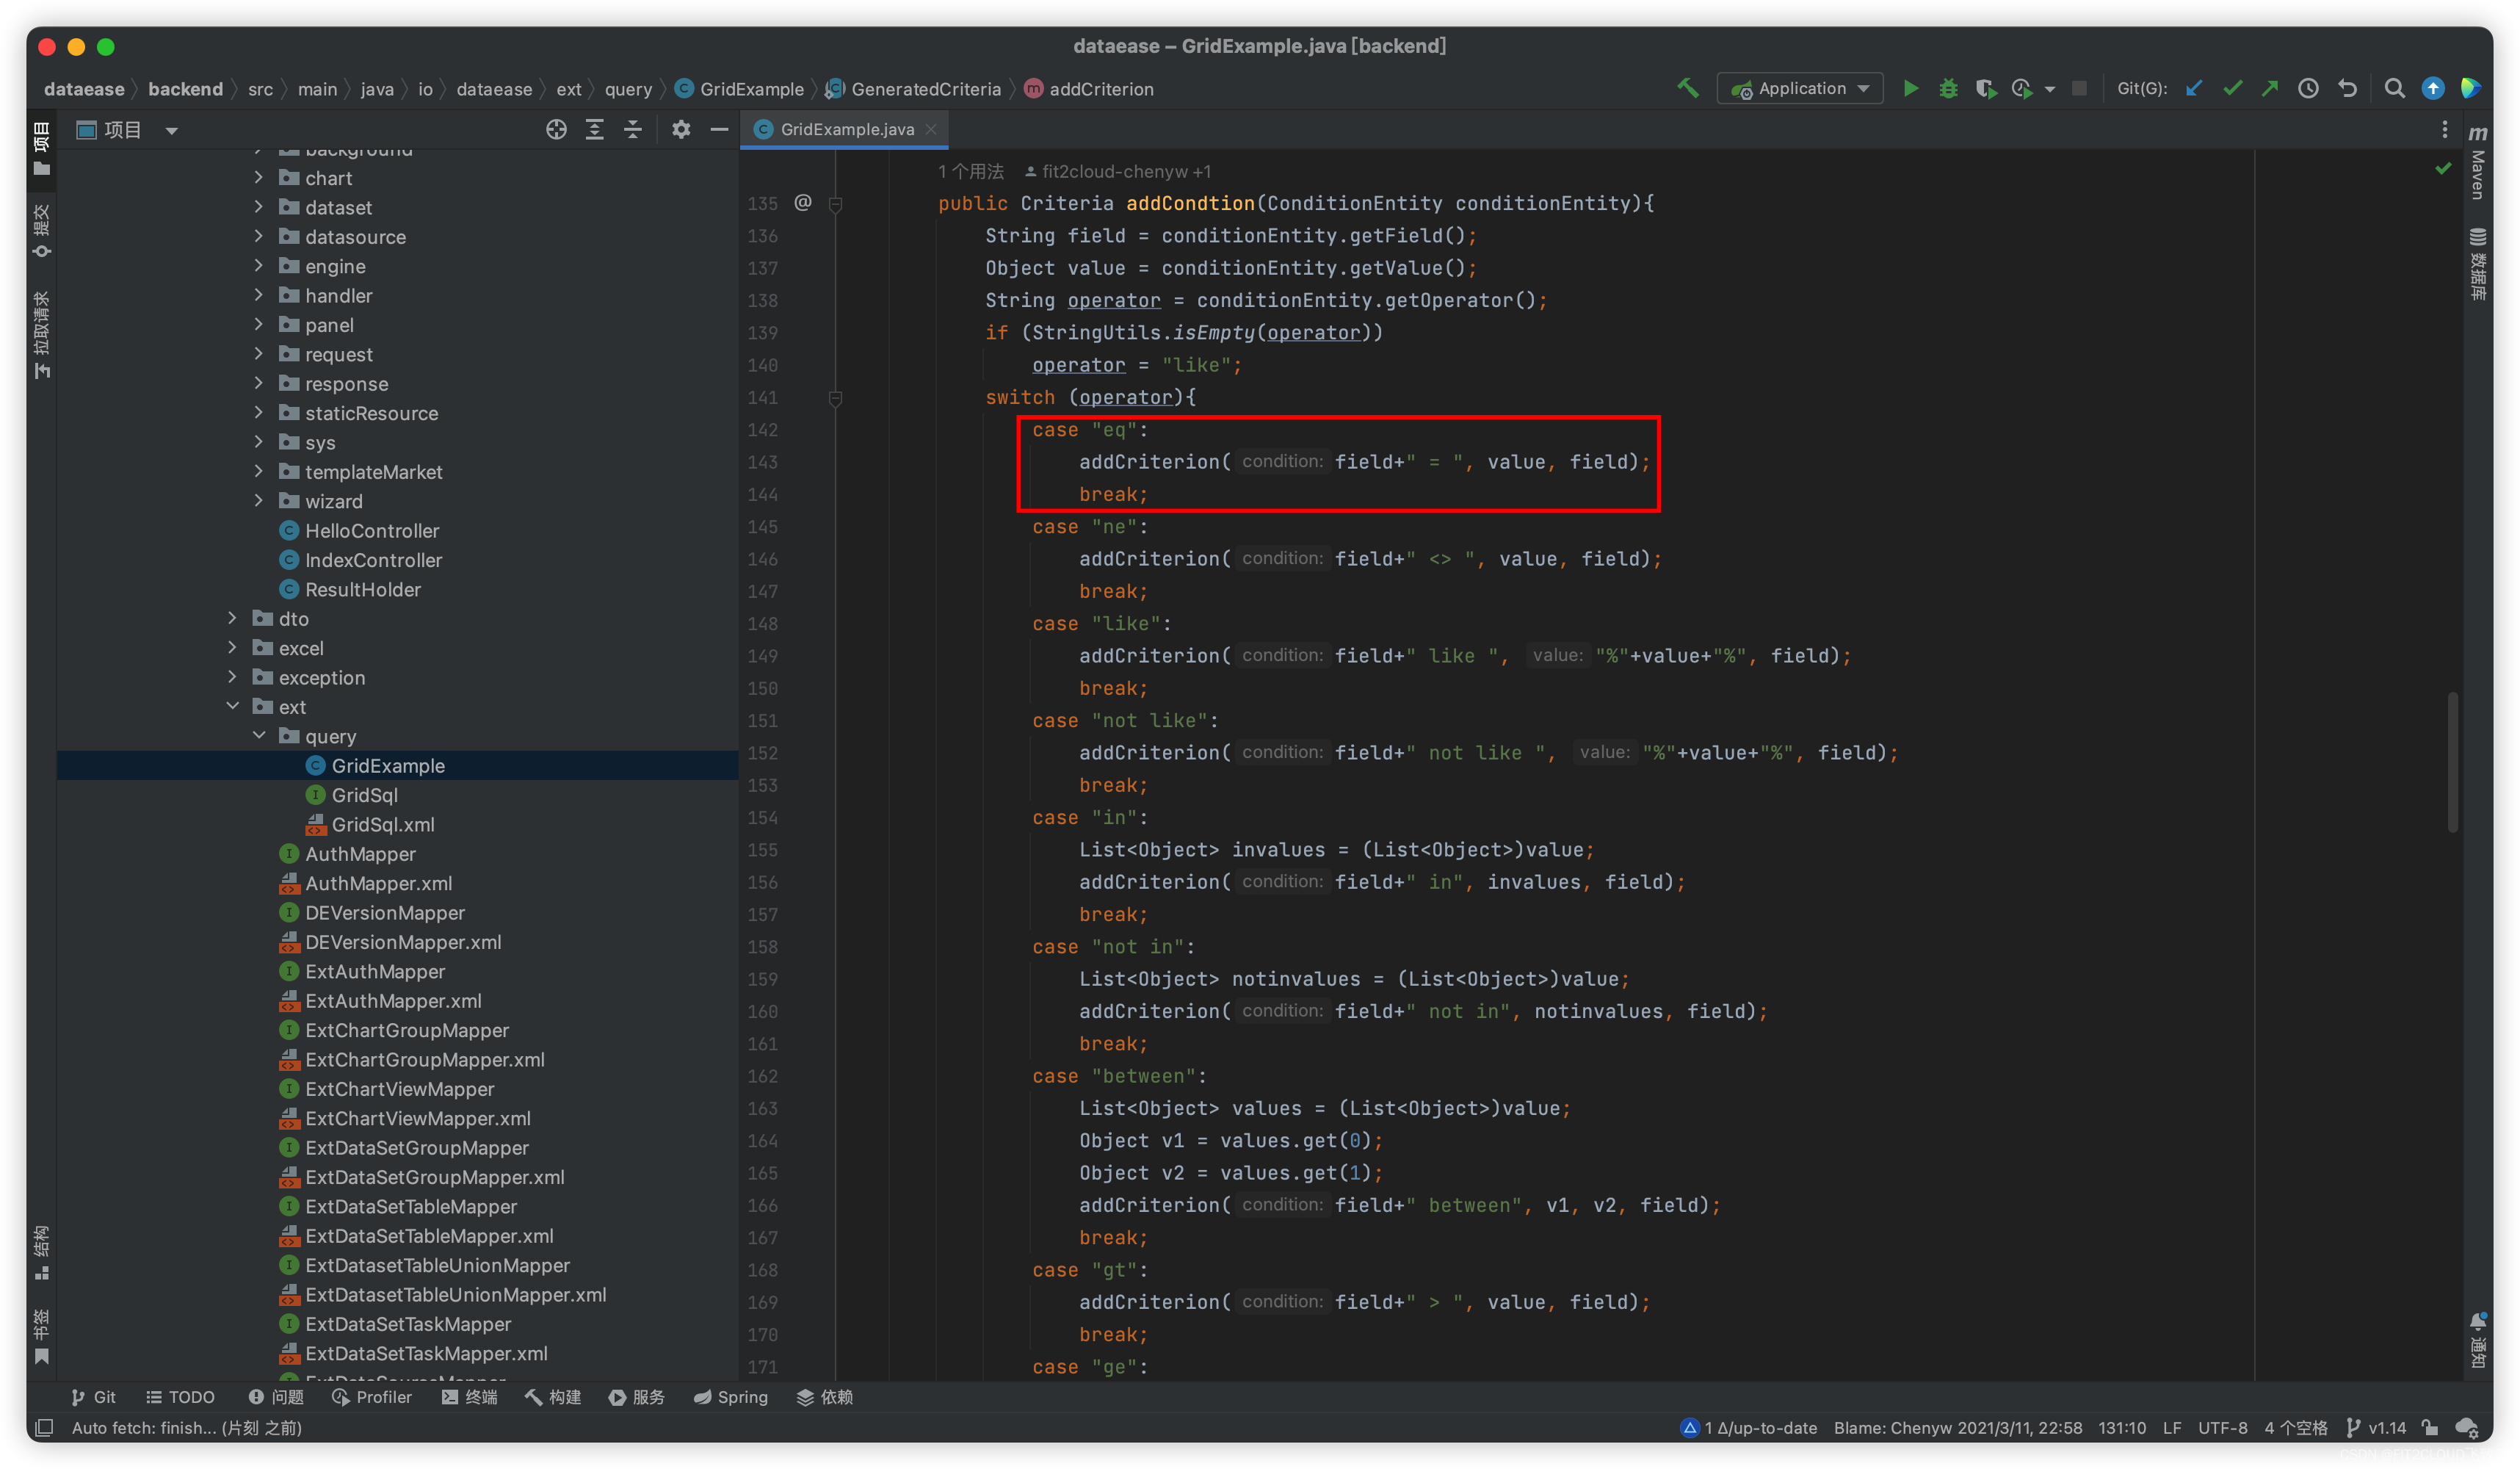Click the Build project hammer icon
The width and height of the screenshot is (2520, 1469).
click(x=1688, y=89)
